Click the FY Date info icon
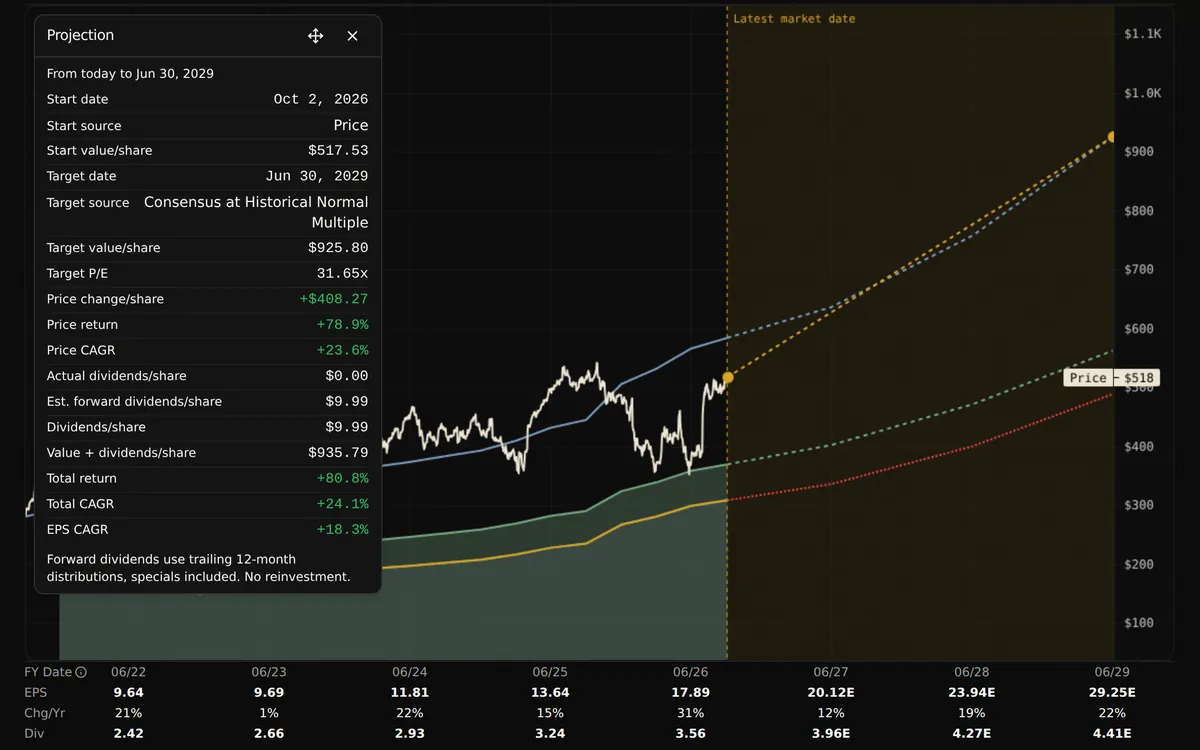Viewport: 1200px width, 750px height. click(x=81, y=672)
